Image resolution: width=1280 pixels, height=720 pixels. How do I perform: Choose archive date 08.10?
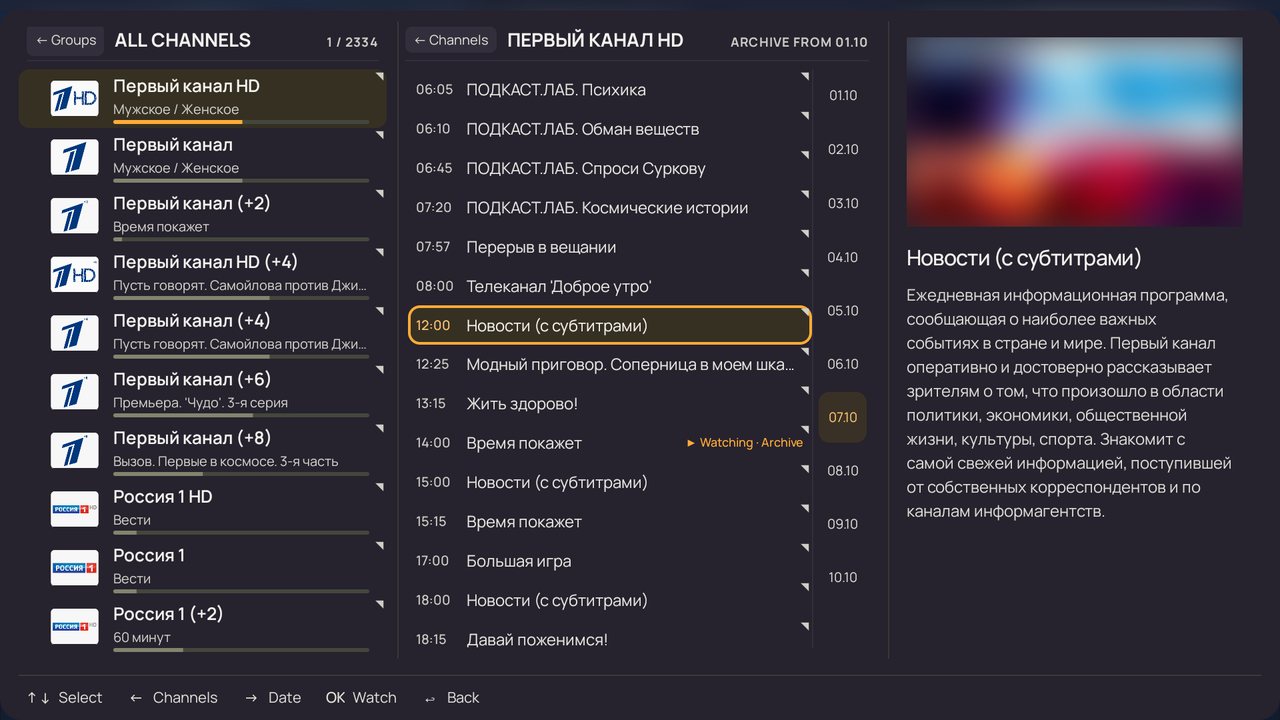pyautogui.click(x=843, y=471)
